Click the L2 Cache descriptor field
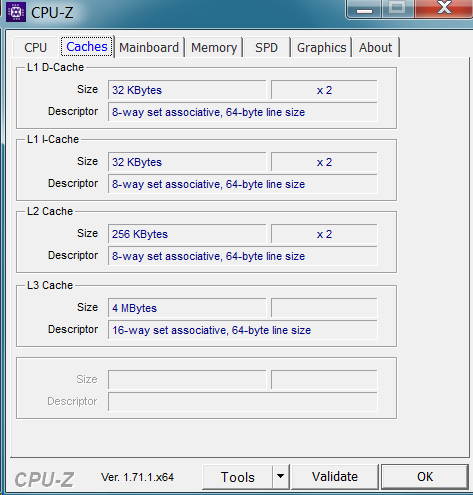The height and width of the screenshot is (495, 473). coord(243,256)
